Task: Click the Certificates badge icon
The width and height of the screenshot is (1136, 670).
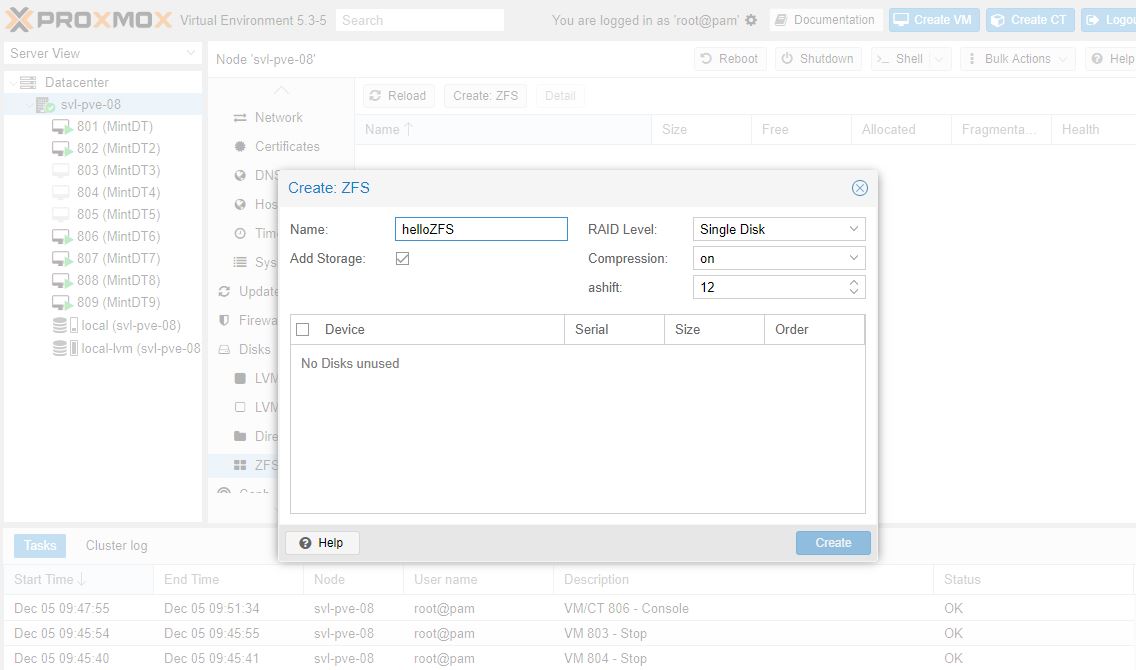Action: [x=240, y=147]
